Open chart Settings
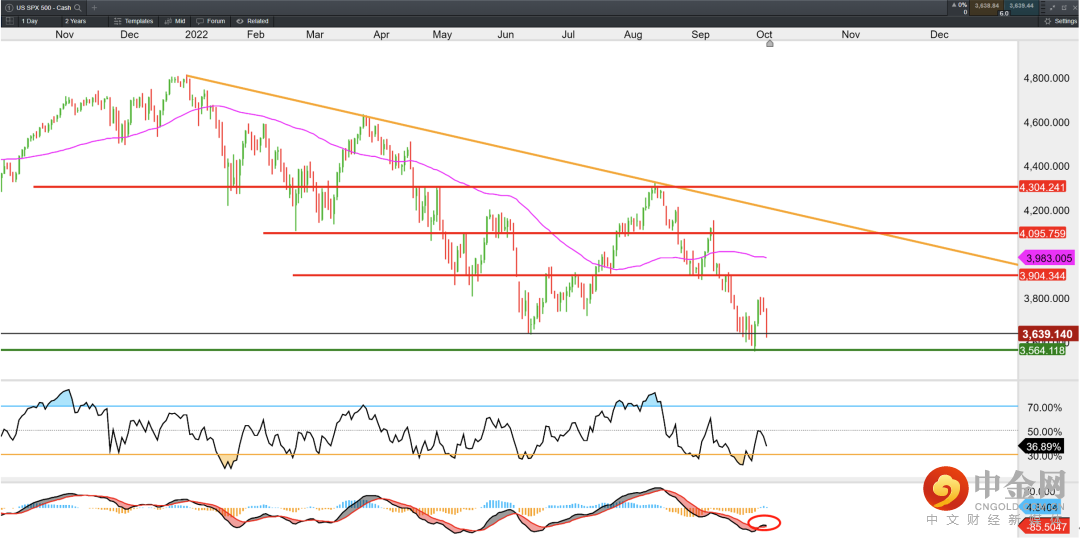The image size is (1080, 538). tap(1060, 20)
